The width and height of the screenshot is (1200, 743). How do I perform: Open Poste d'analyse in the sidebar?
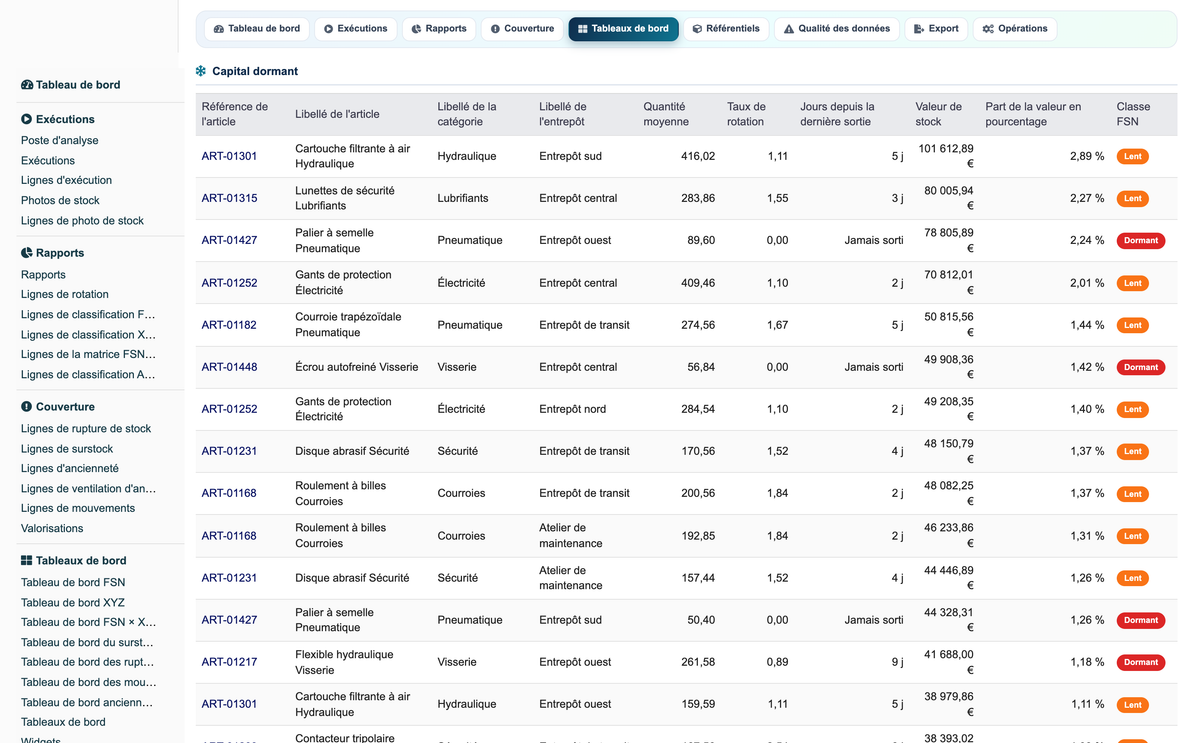60,141
